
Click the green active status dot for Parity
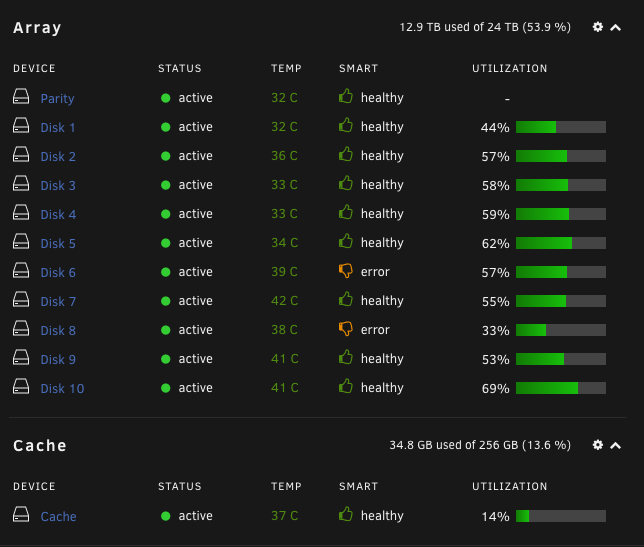click(x=166, y=98)
